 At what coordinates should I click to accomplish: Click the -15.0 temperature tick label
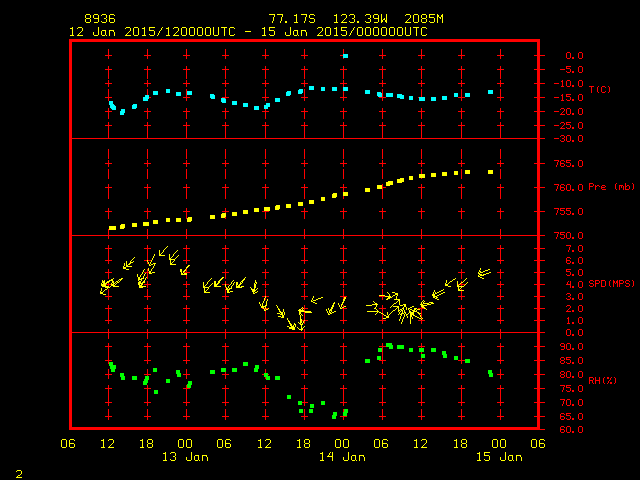[x=568, y=98]
